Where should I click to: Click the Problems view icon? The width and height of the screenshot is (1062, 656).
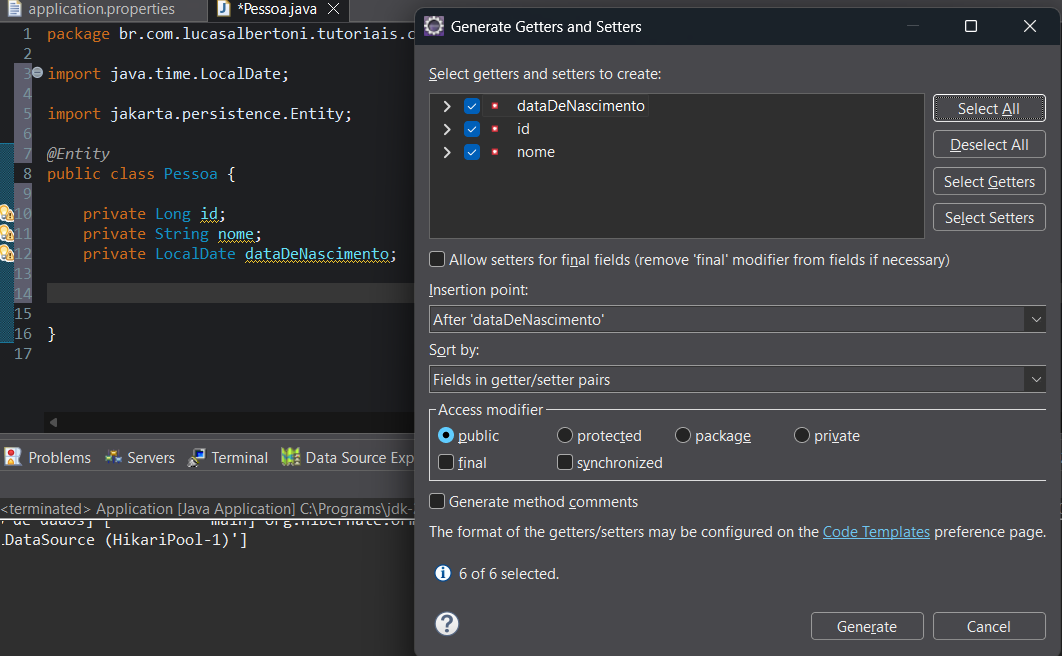(x=13, y=457)
